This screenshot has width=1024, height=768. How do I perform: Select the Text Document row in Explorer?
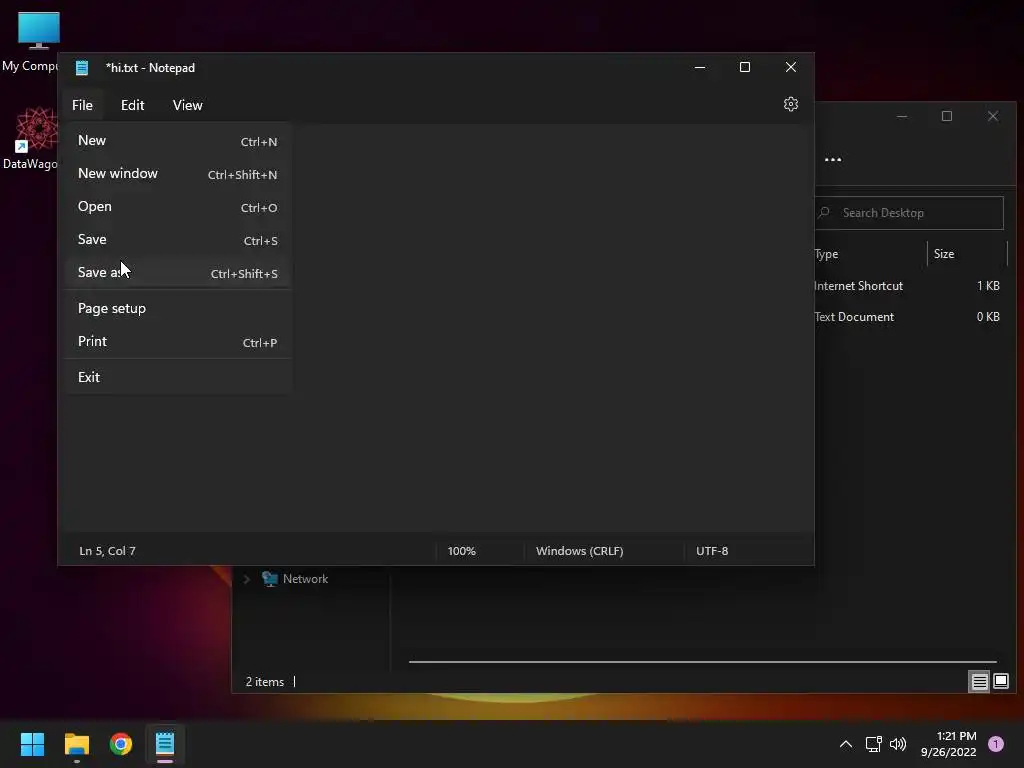pos(909,317)
